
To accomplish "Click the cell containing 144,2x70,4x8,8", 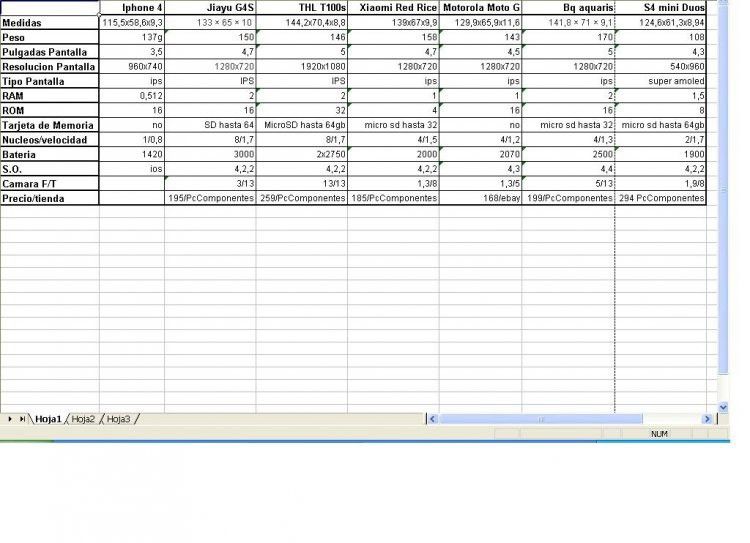I will click(x=302, y=22).
